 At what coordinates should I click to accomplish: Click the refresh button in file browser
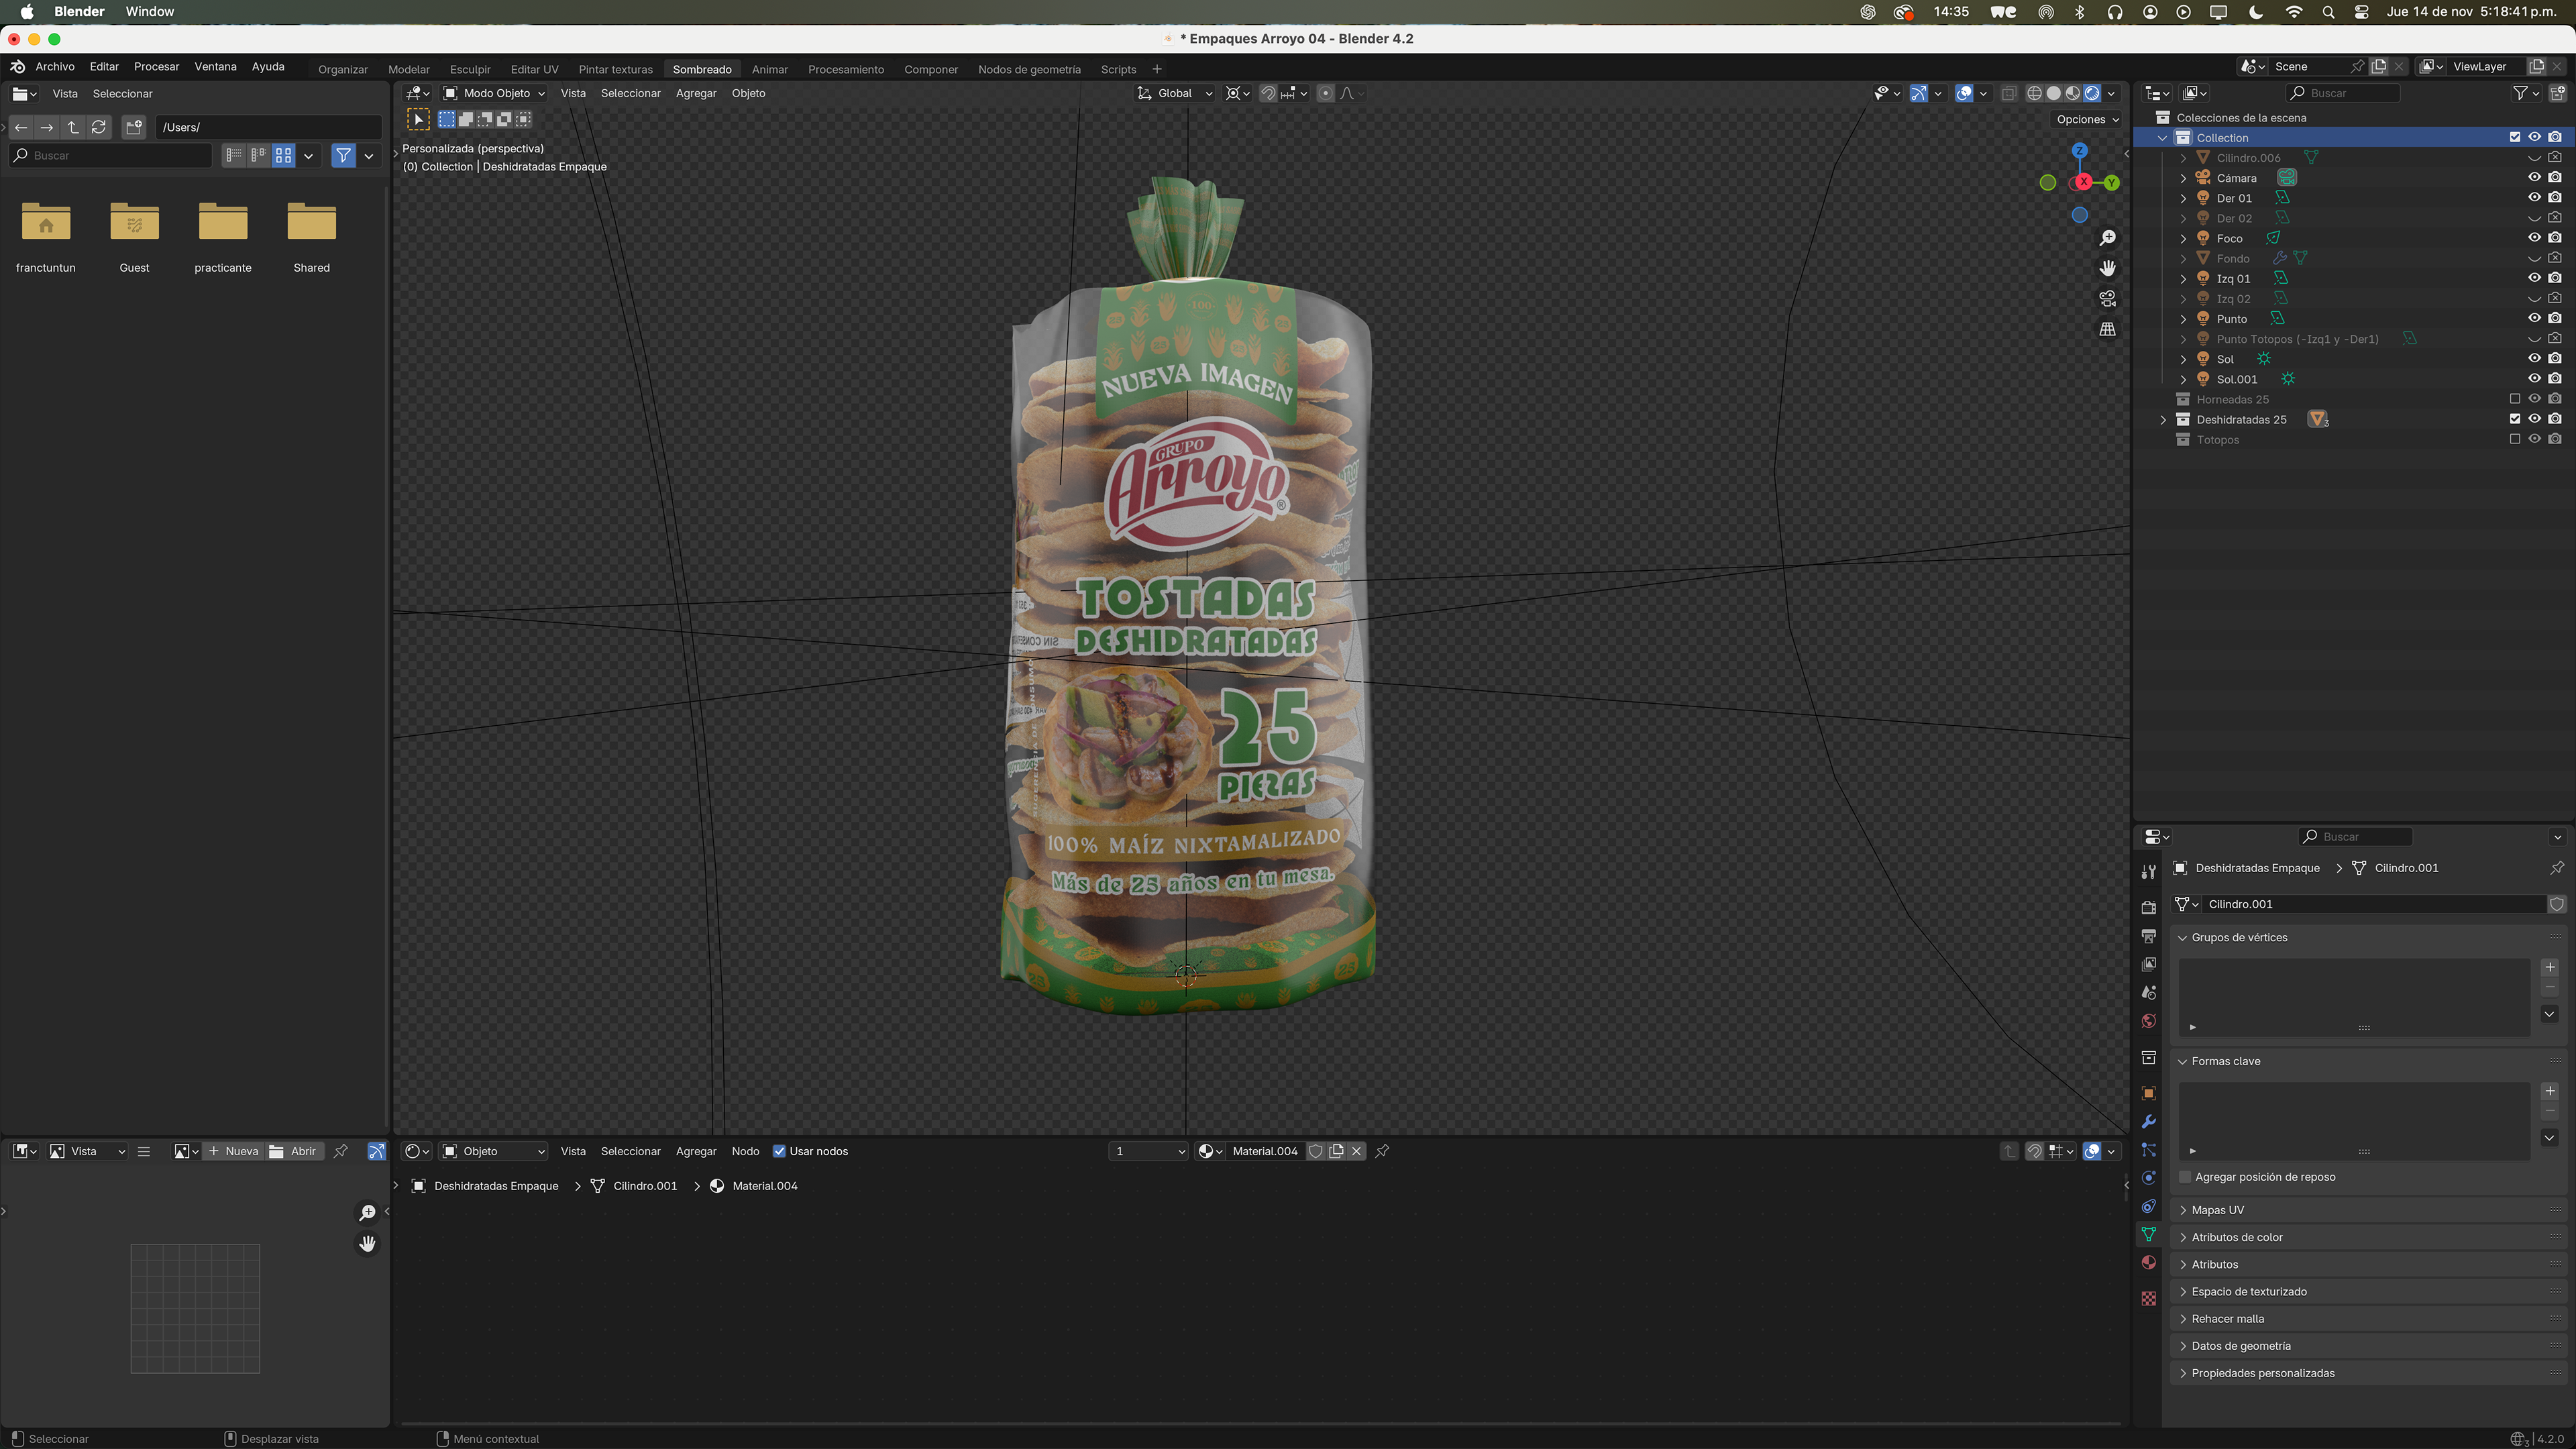pyautogui.click(x=98, y=127)
